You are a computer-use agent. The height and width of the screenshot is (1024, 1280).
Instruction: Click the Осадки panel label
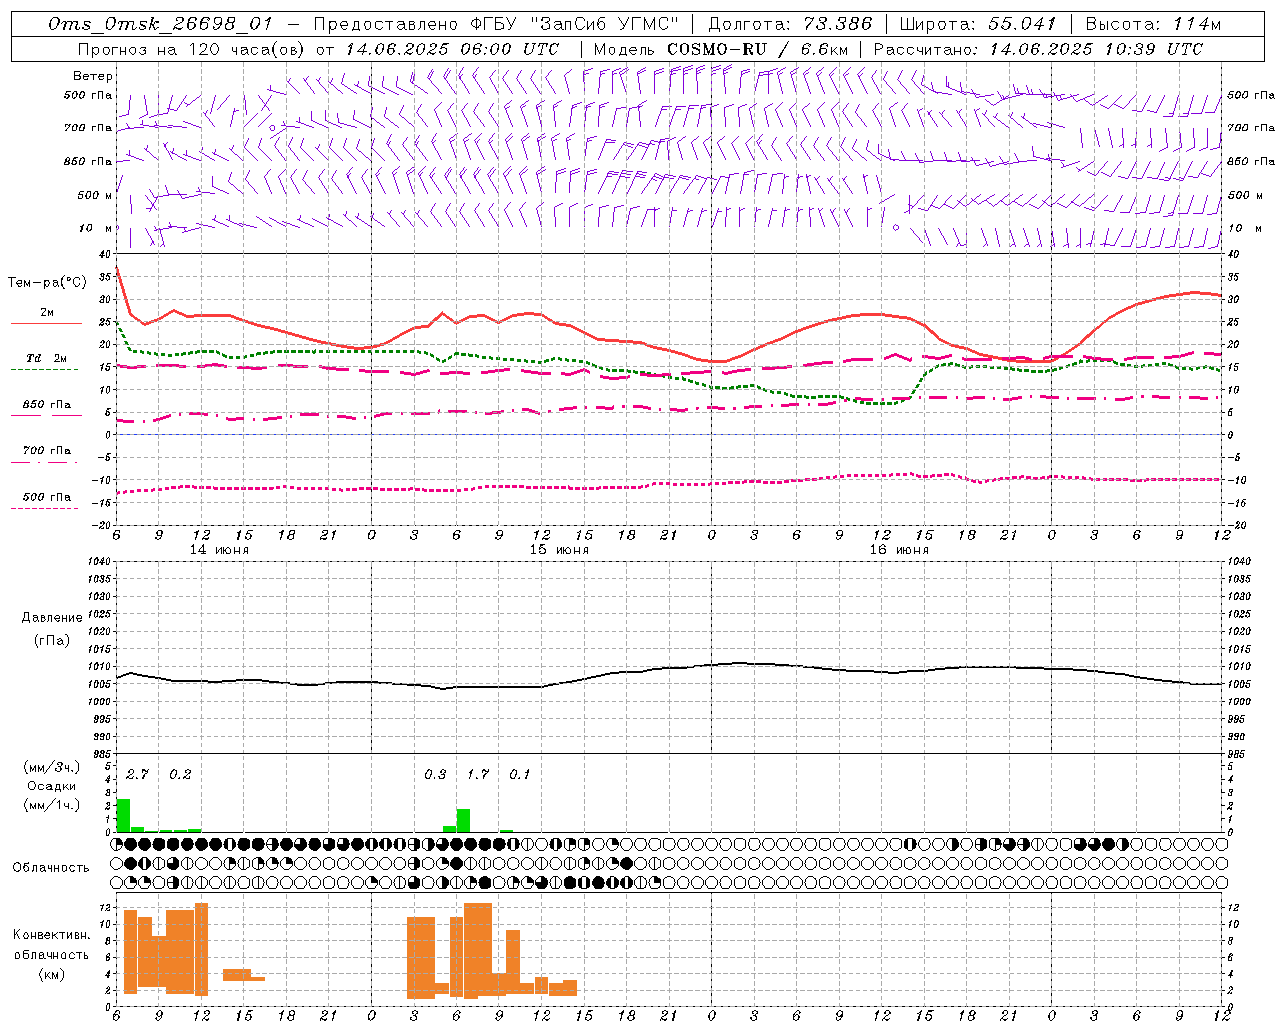(52, 786)
